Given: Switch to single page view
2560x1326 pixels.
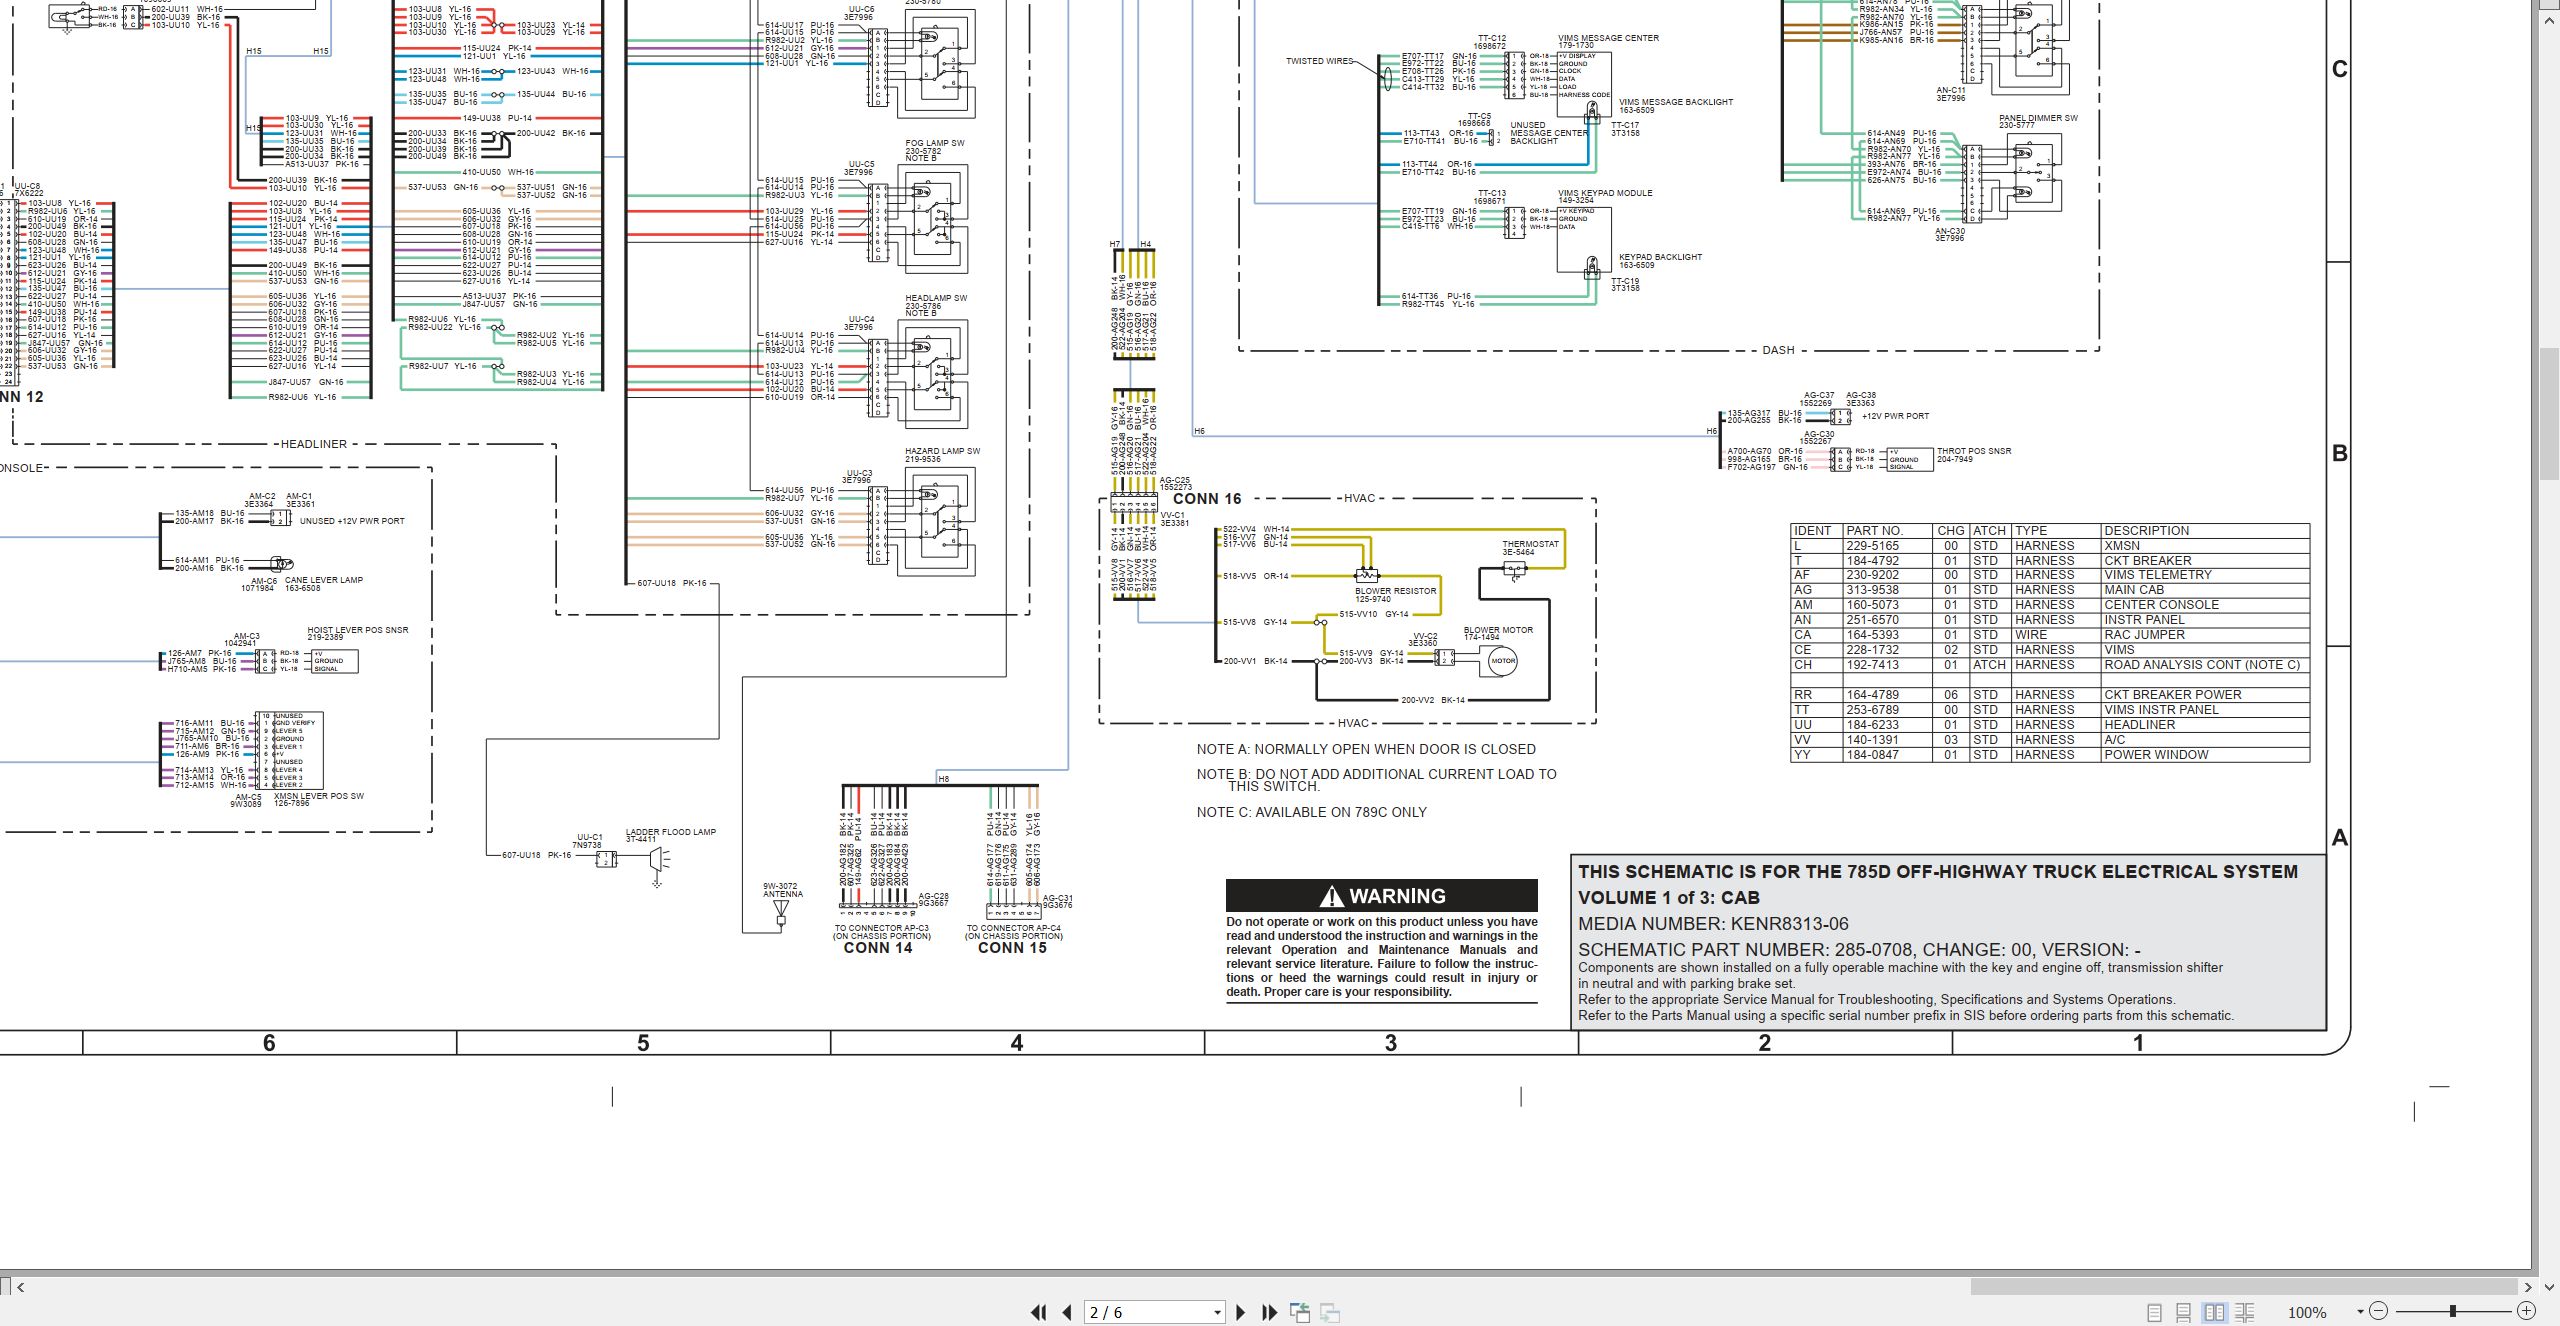Looking at the screenshot, I should point(2154,1312).
